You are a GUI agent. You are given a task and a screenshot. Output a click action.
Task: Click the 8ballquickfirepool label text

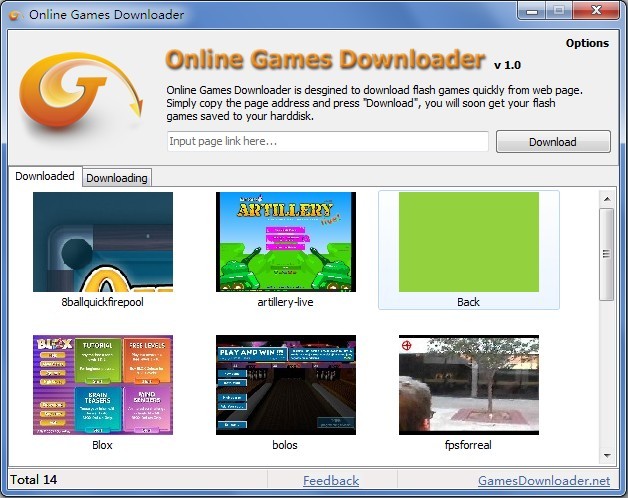pyautogui.click(x=103, y=302)
